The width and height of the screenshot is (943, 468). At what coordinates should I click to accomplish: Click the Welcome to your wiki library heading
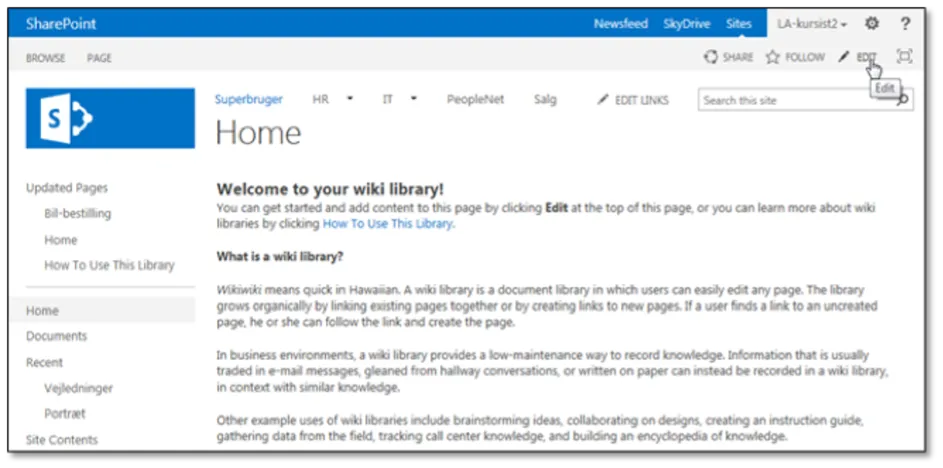(x=330, y=189)
